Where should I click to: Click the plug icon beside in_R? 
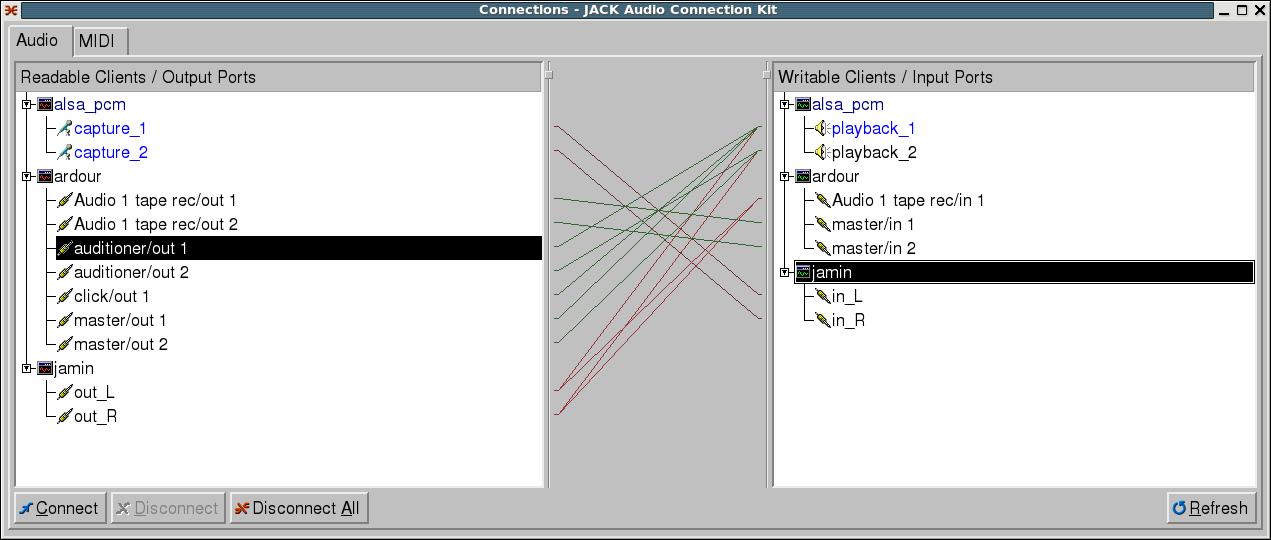[x=822, y=320]
